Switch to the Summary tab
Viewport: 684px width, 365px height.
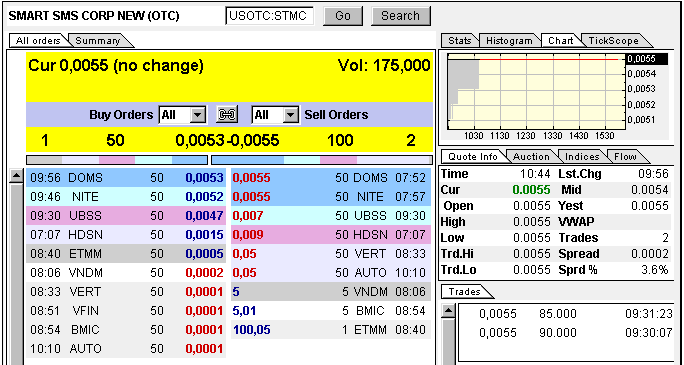tap(98, 41)
